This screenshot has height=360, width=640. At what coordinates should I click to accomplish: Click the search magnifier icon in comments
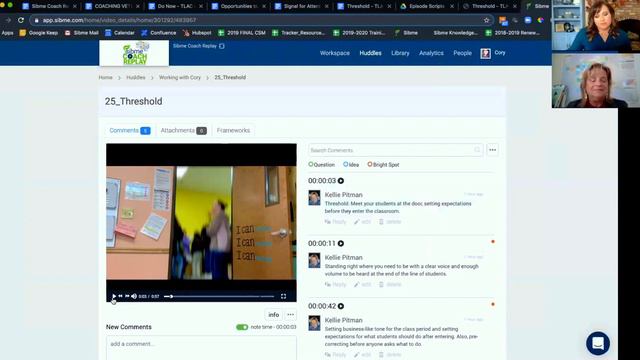click(477, 150)
